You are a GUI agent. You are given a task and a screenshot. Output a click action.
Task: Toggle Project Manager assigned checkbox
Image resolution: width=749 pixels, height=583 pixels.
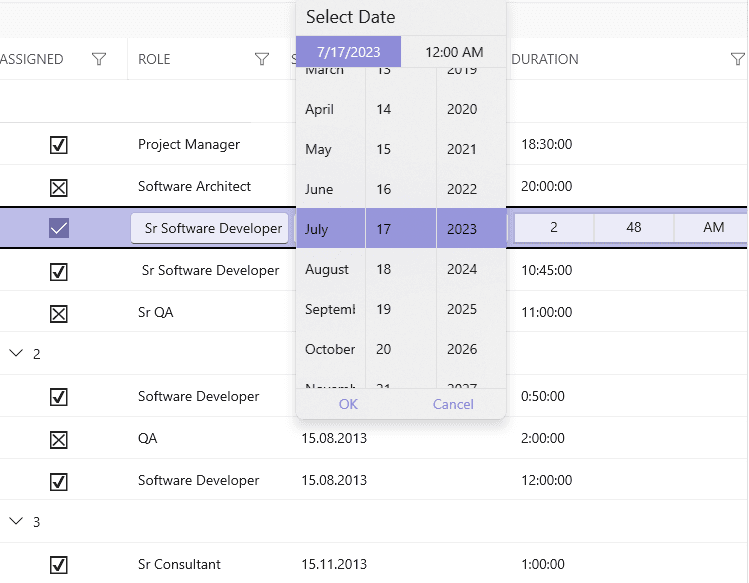[59, 144]
